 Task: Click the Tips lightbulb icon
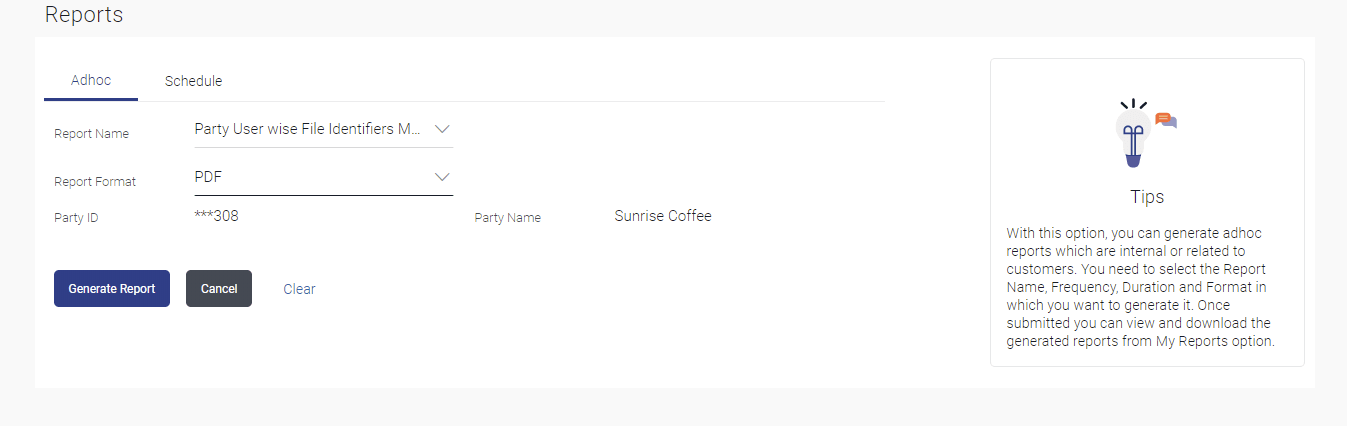pyautogui.click(x=1133, y=134)
